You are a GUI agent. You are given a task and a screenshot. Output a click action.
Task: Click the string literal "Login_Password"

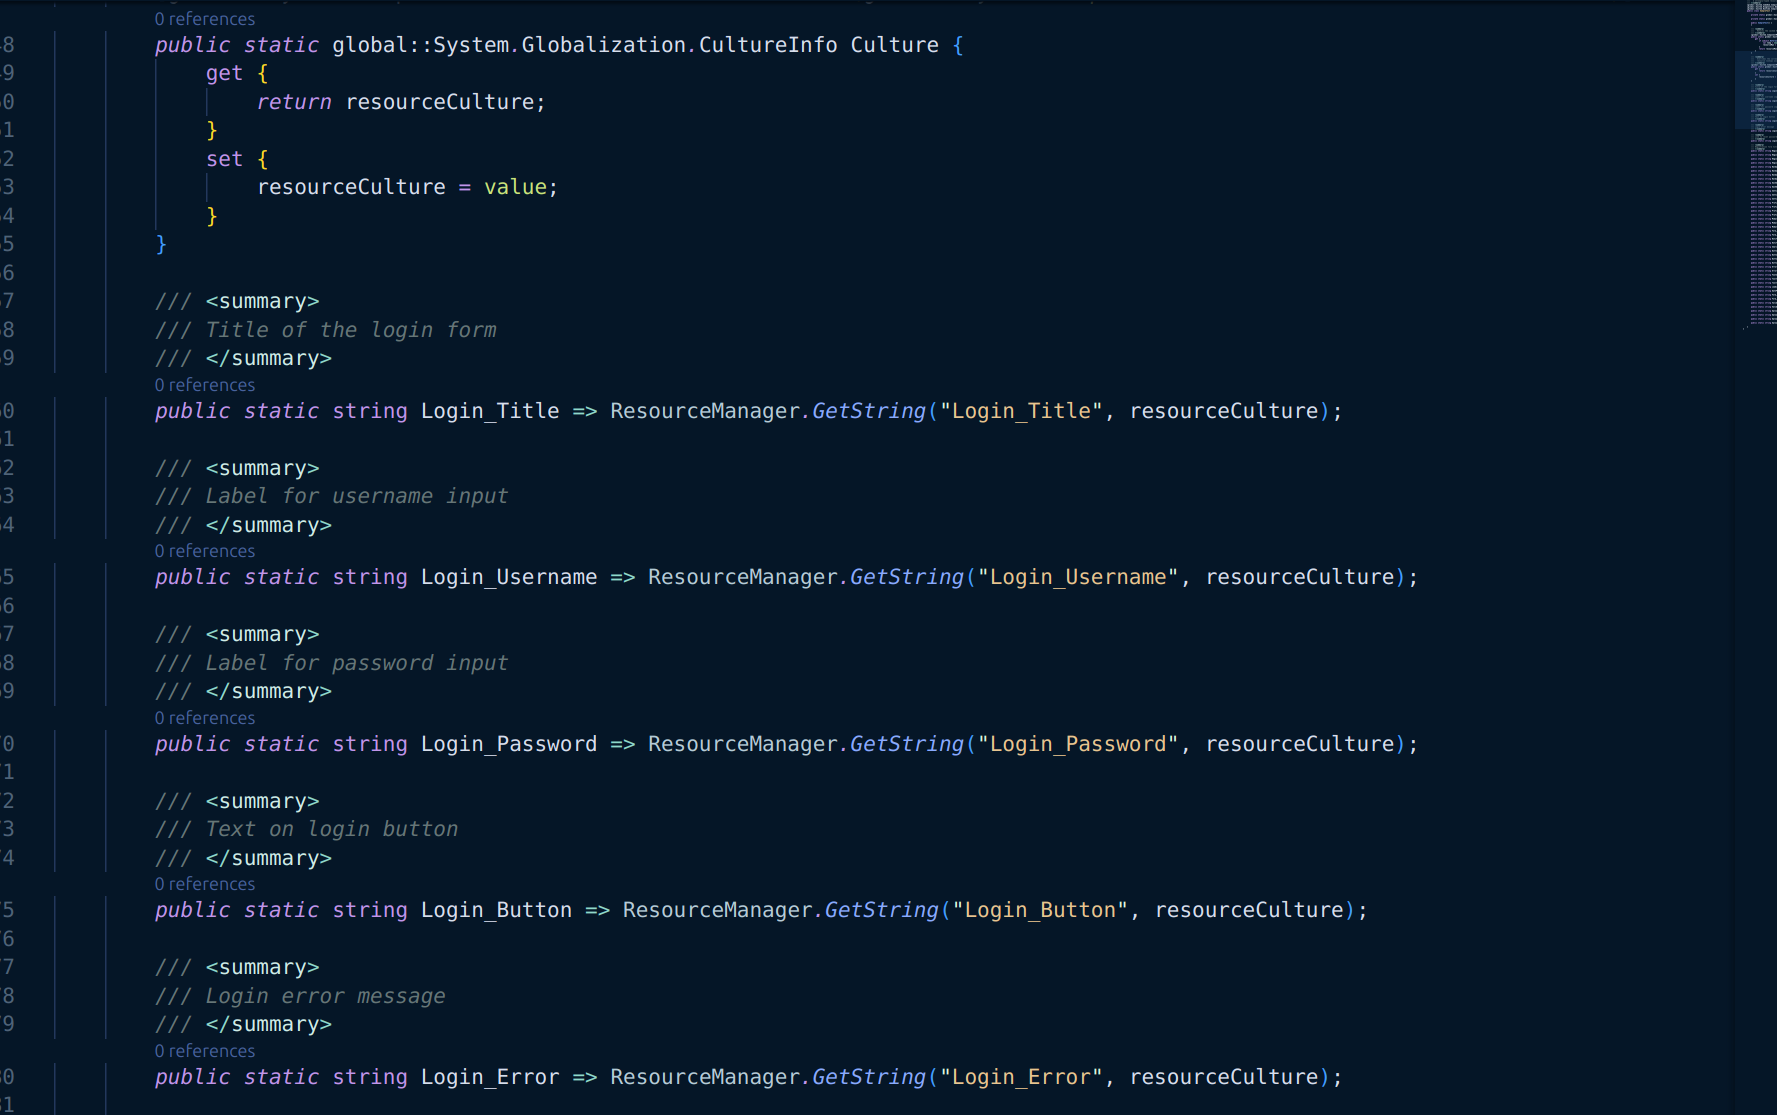[x=1078, y=743]
